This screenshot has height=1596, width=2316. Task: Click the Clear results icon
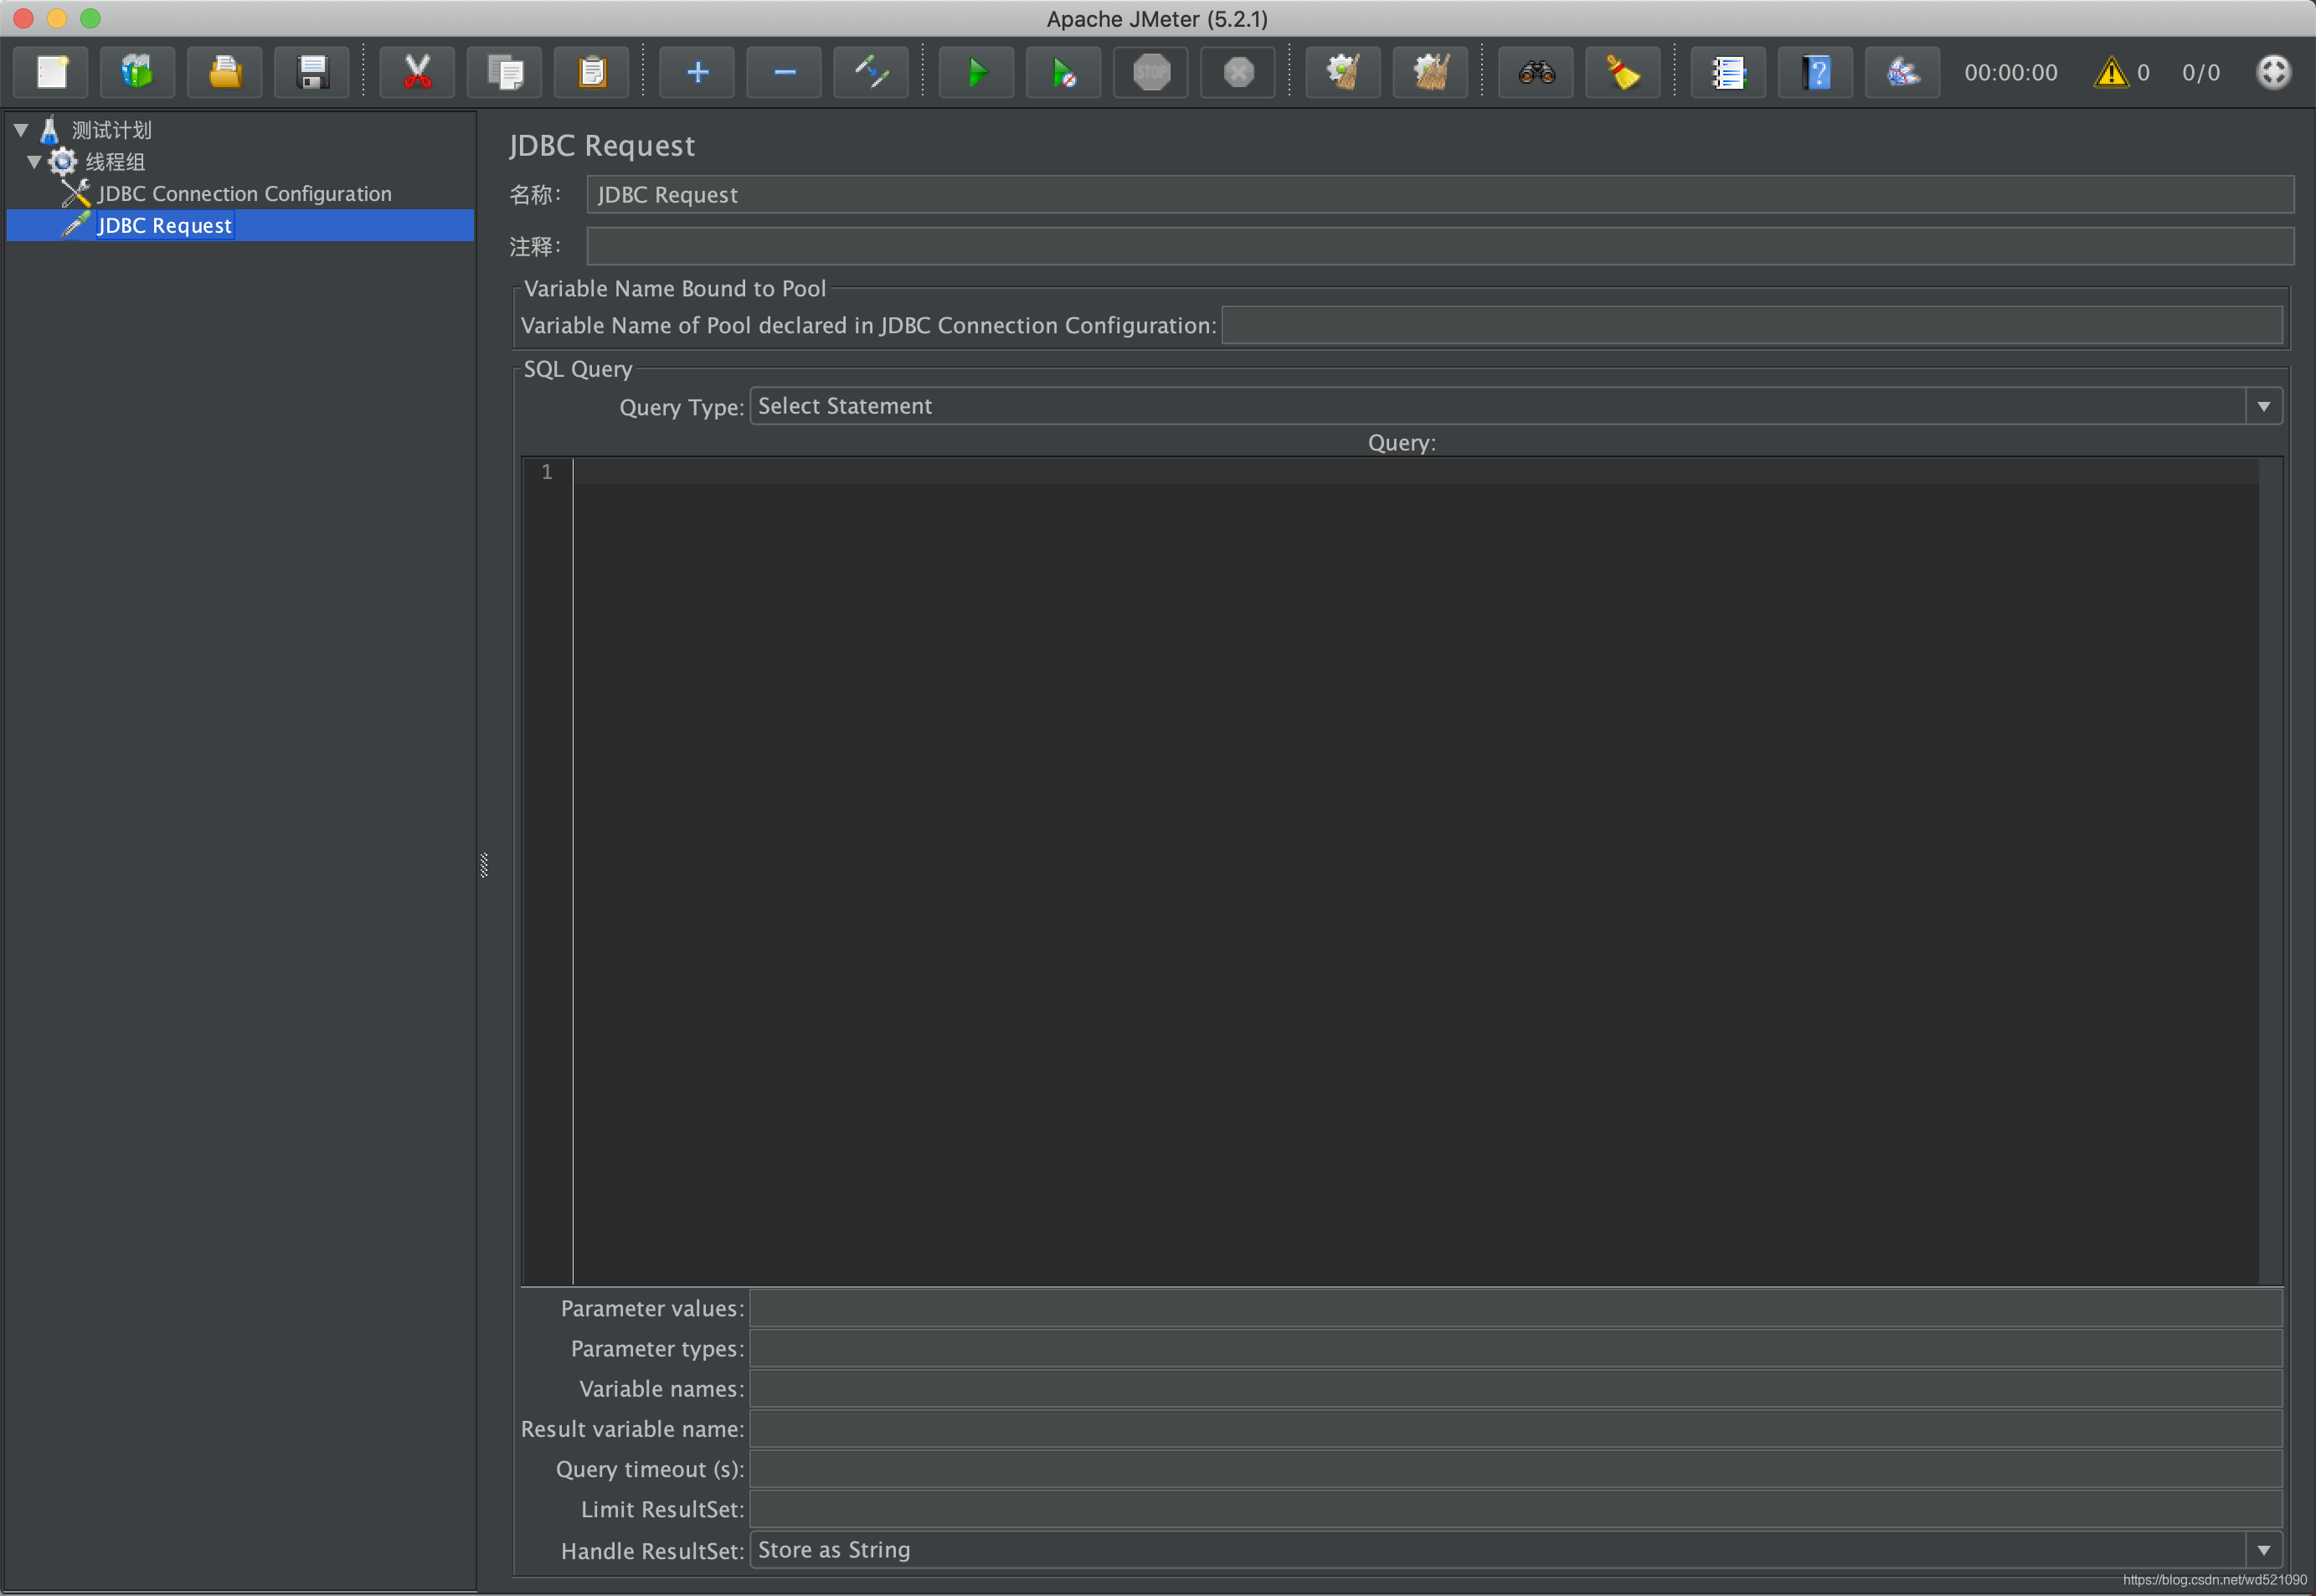click(x=1343, y=72)
